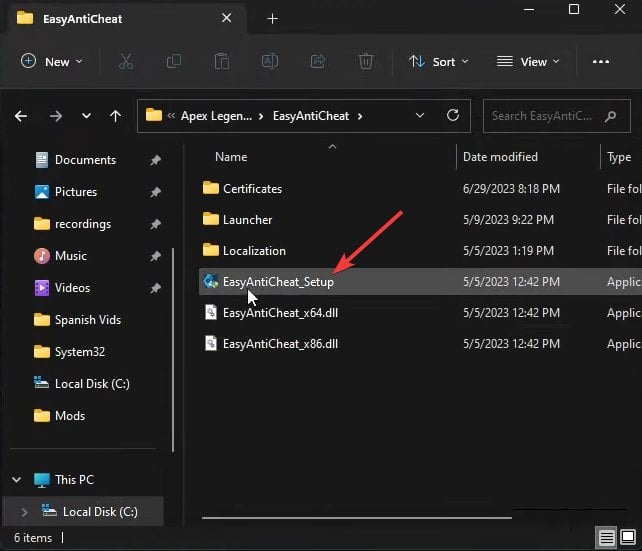
Task: Click the Copy icon in toolbar
Action: point(174,62)
